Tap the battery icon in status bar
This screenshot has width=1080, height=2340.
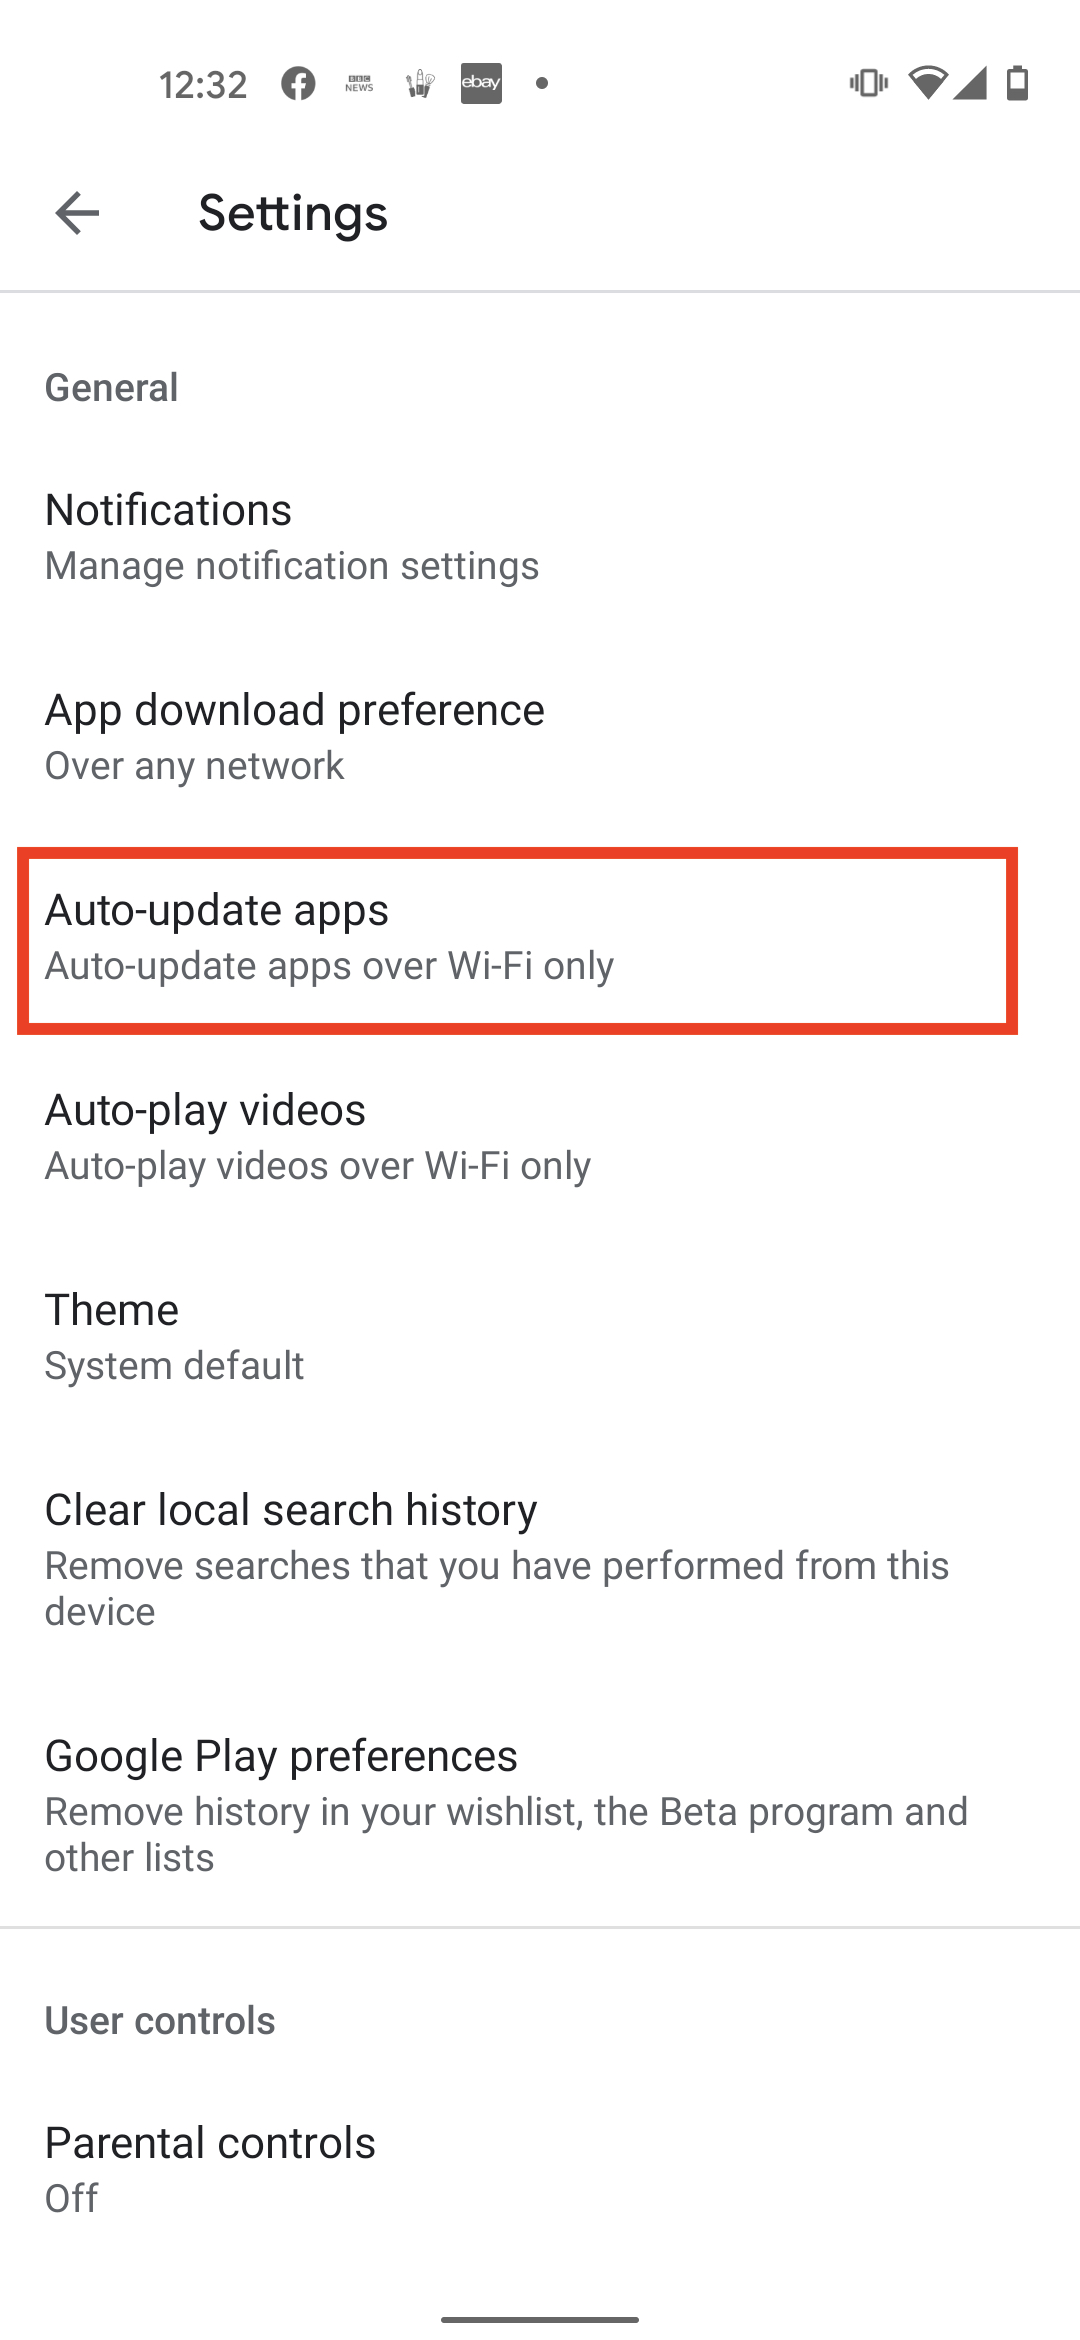[x=1017, y=83]
